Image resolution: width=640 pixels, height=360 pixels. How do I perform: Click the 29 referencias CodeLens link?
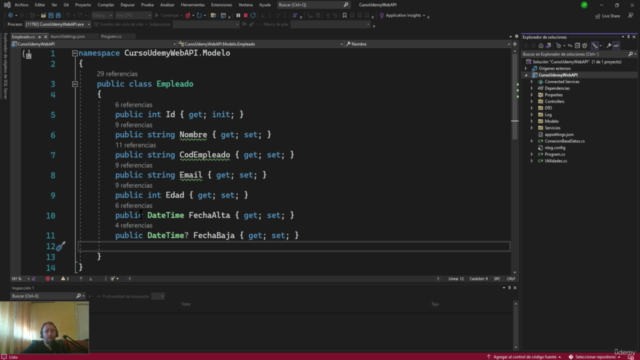117,74
